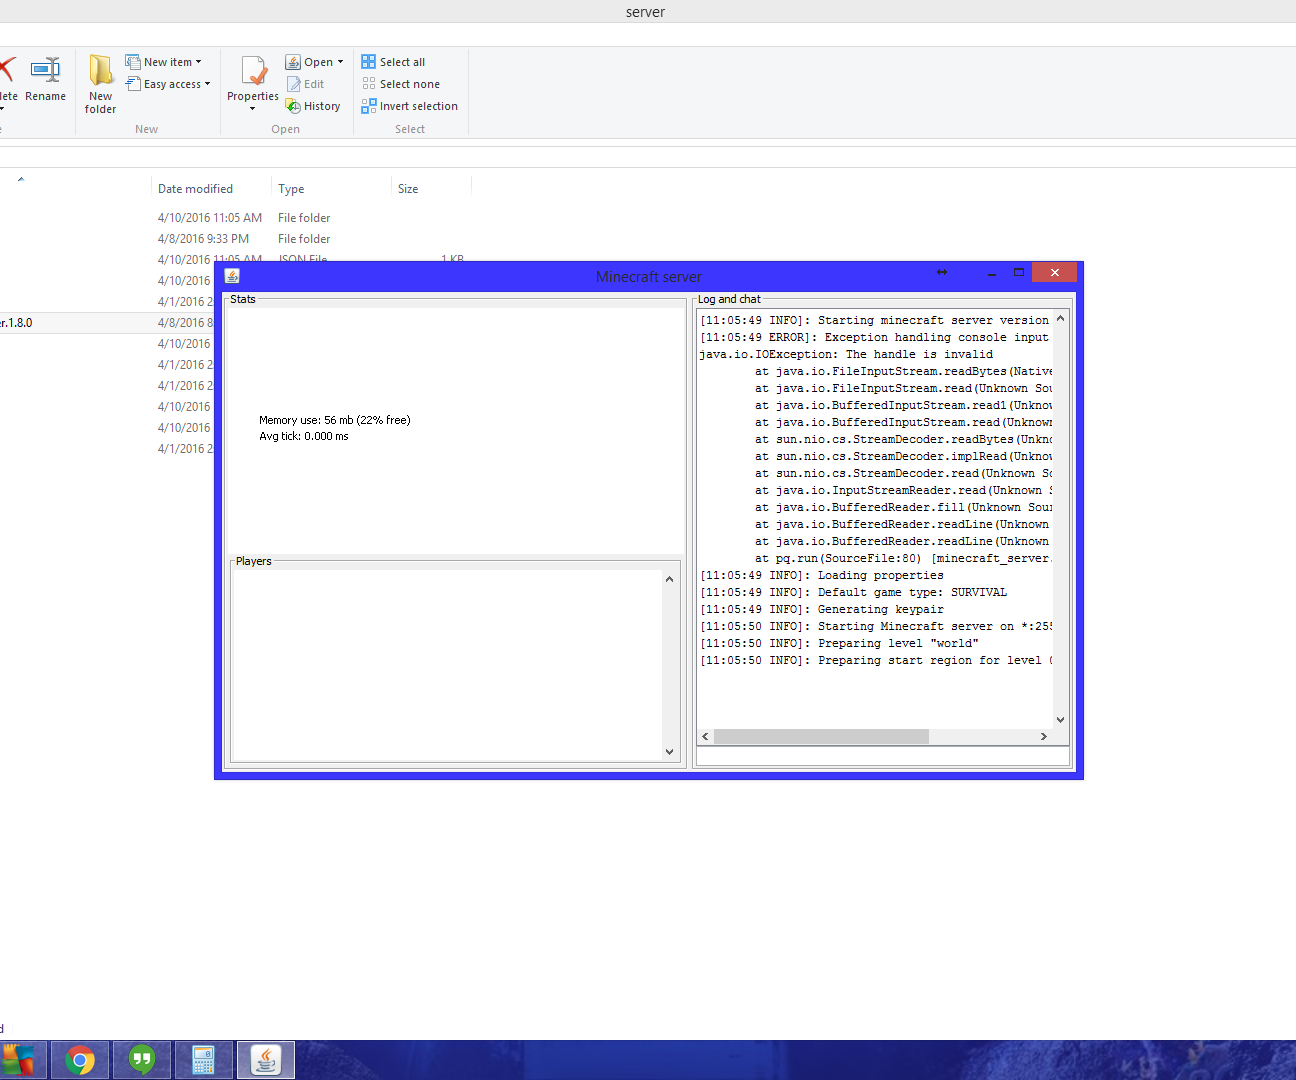Click the Edit ribbon item
The width and height of the screenshot is (1296, 1080).
pyautogui.click(x=305, y=84)
